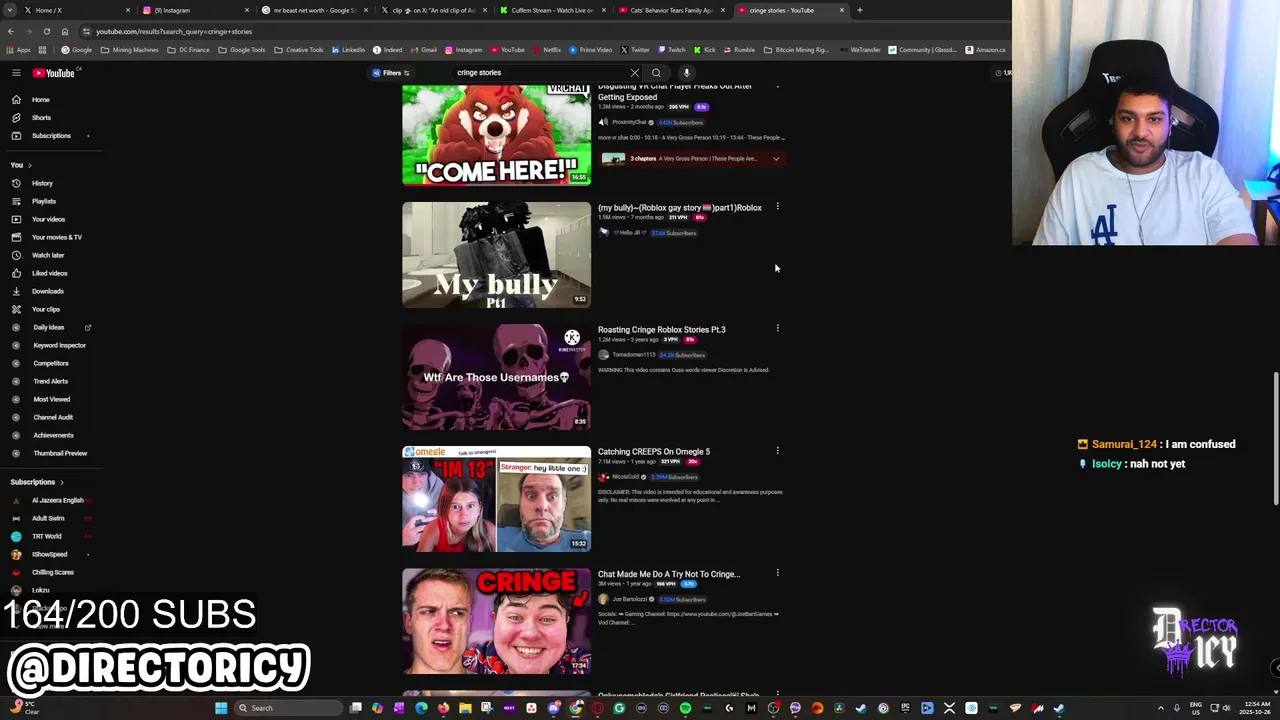The height and width of the screenshot is (720, 1280).
Task: Open Watch later list
Action: 47,255
